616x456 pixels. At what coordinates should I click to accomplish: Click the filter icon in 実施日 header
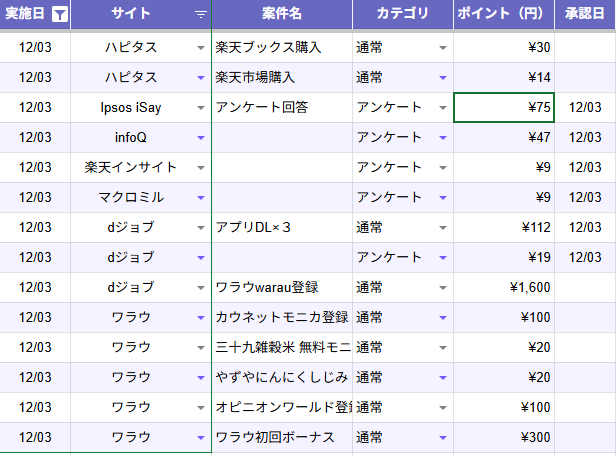[60, 15]
